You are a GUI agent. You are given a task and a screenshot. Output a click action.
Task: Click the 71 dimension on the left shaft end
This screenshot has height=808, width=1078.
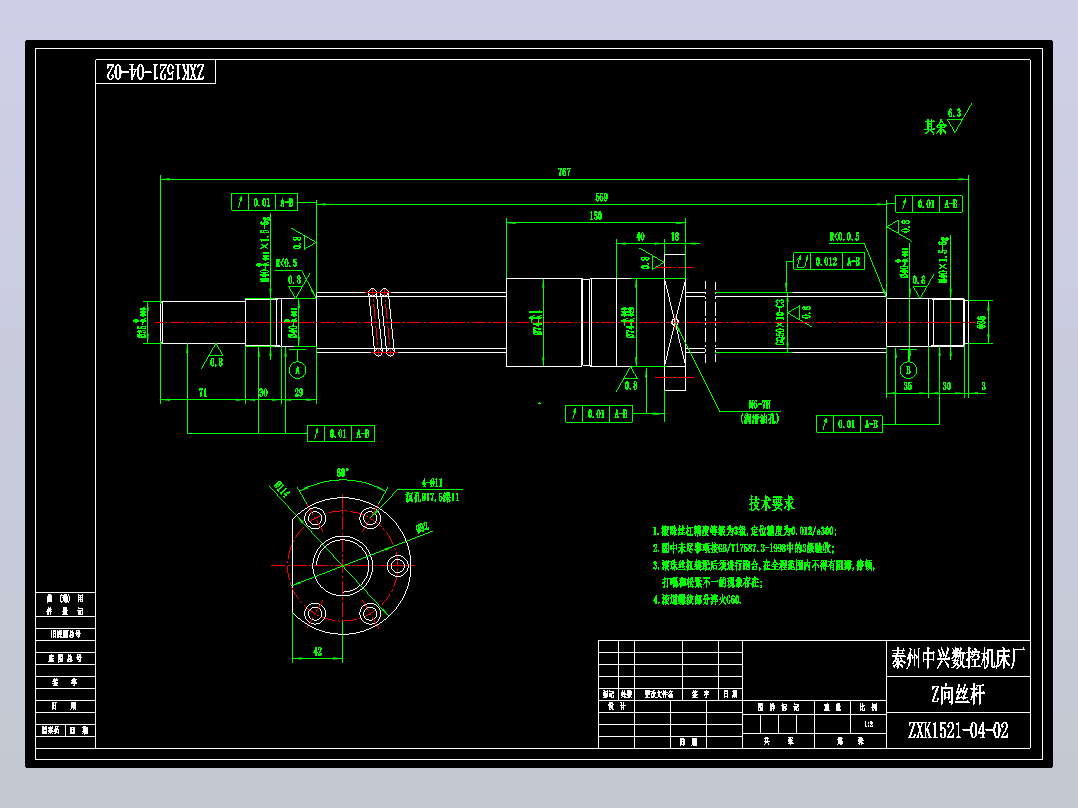coord(203,393)
